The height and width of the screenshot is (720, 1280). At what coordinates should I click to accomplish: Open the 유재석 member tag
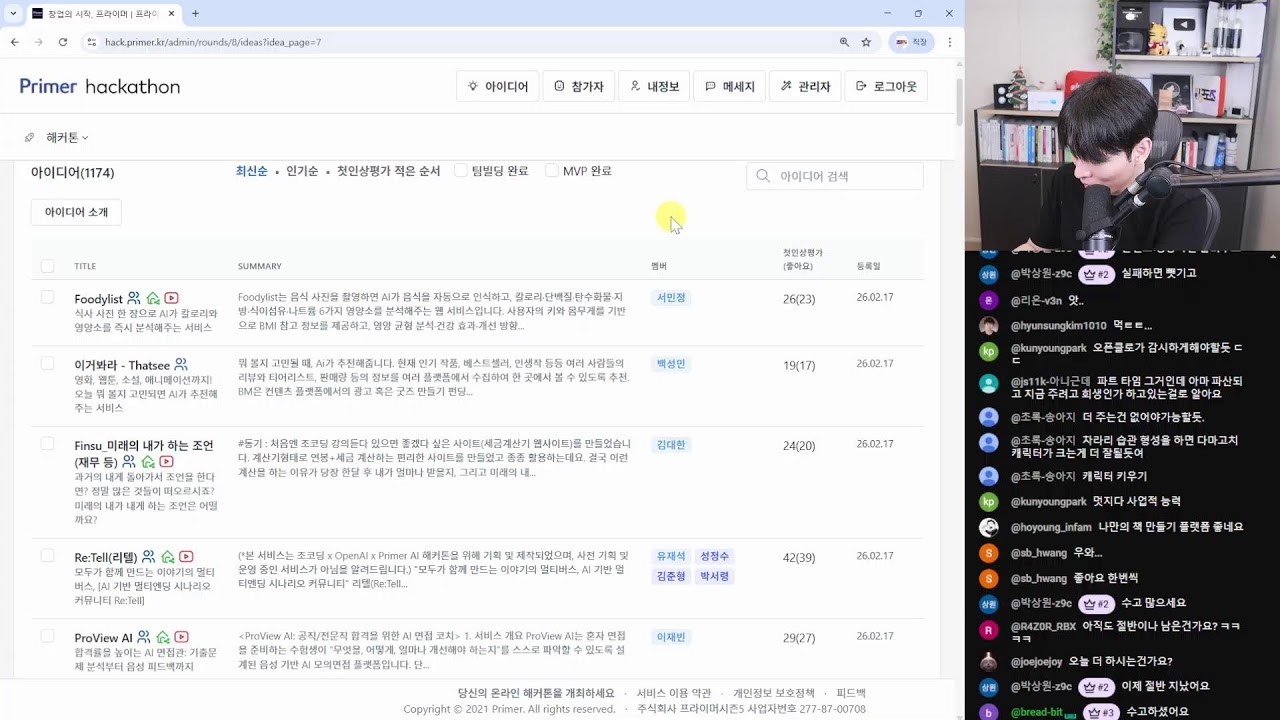(671, 556)
